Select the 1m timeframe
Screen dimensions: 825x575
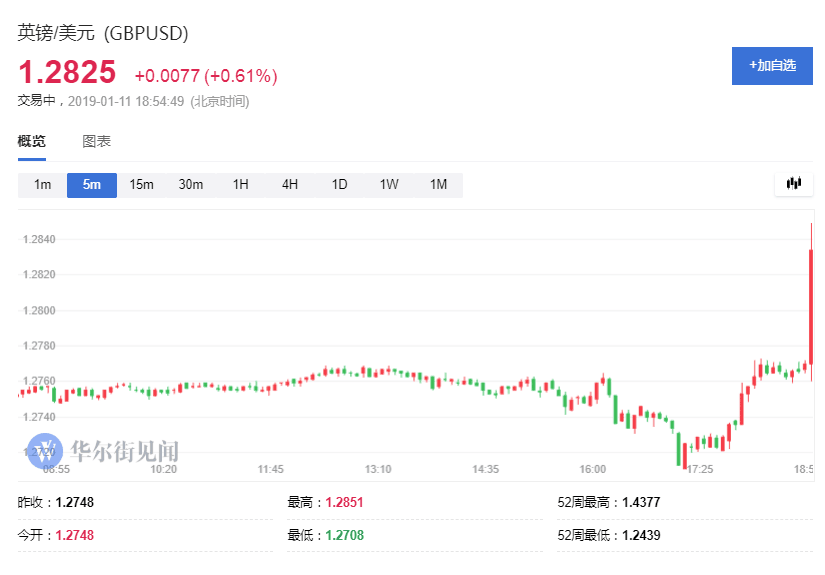pyautogui.click(x=42, y=185)
